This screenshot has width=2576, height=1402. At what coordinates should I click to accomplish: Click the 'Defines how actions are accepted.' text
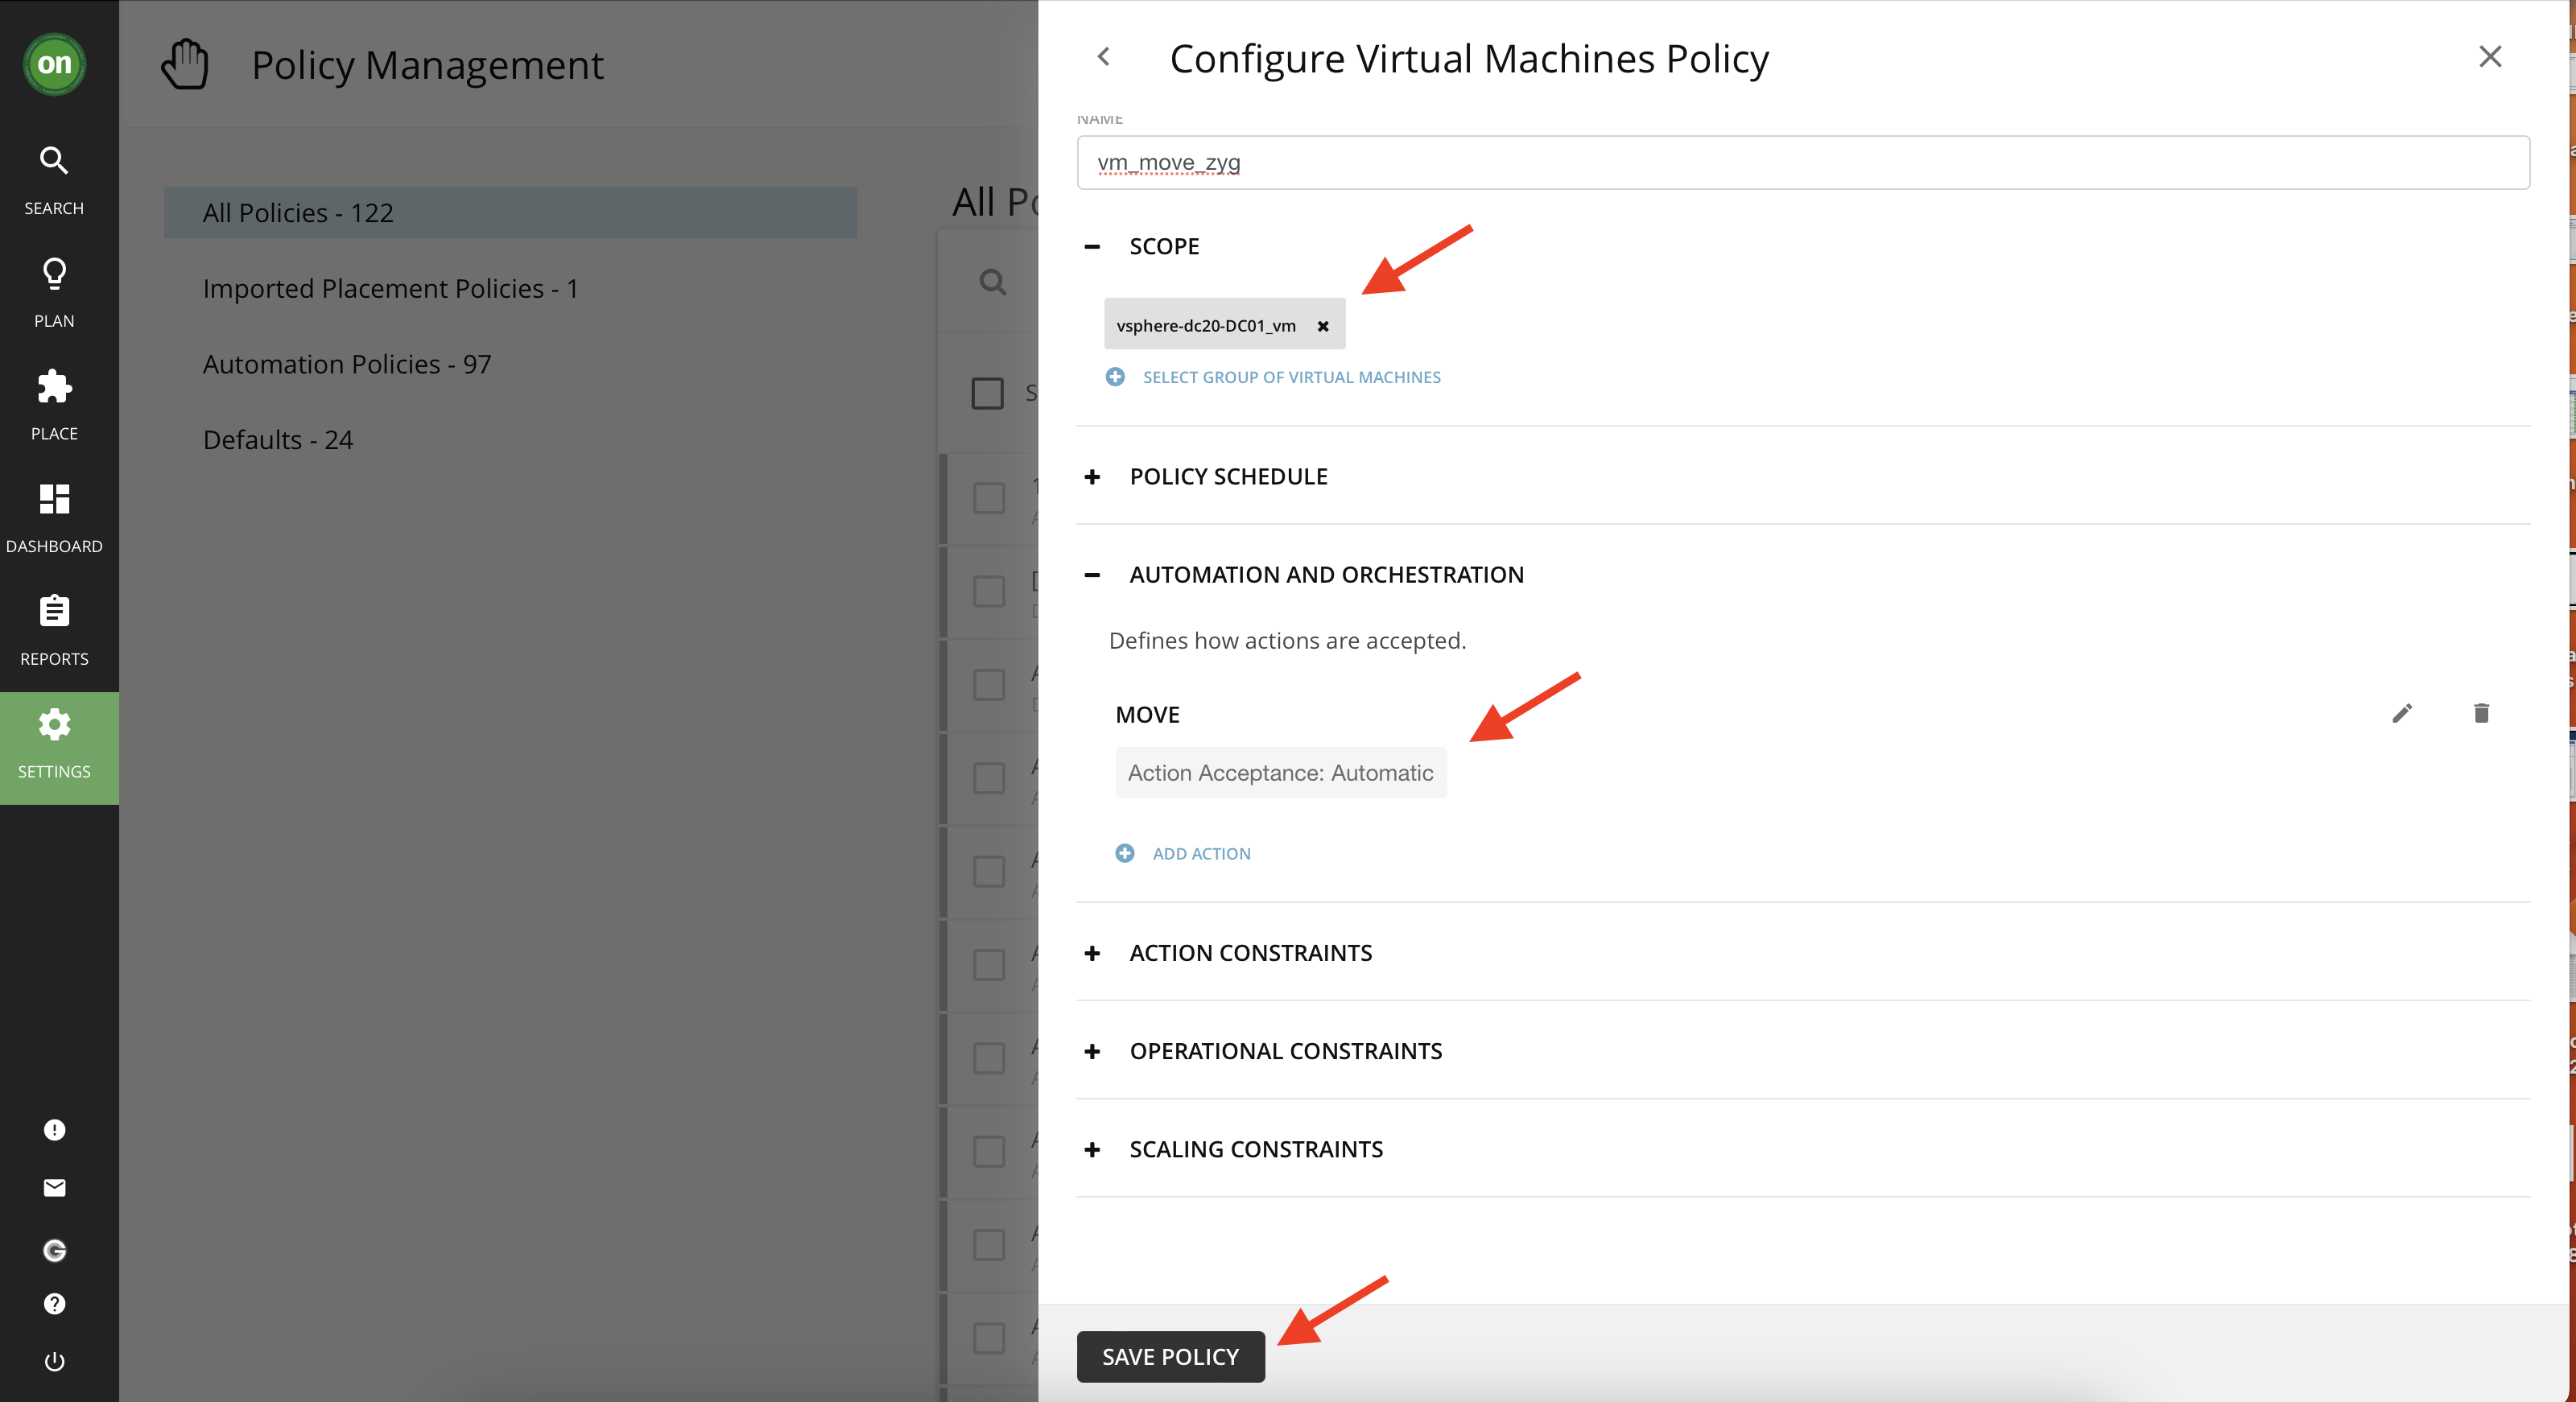[x=1287, y=640]
